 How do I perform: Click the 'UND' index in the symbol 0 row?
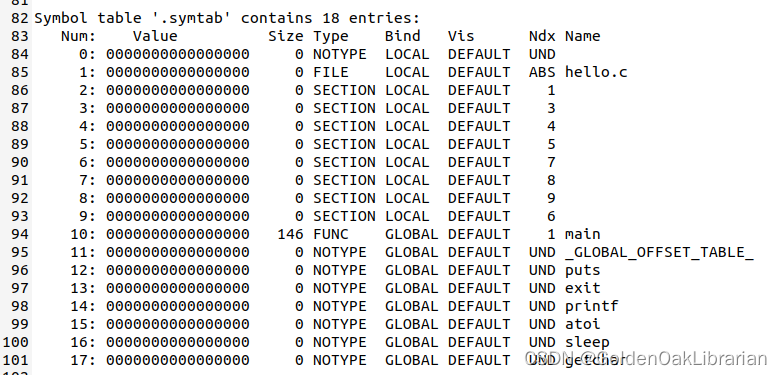(x=542, y=54)
